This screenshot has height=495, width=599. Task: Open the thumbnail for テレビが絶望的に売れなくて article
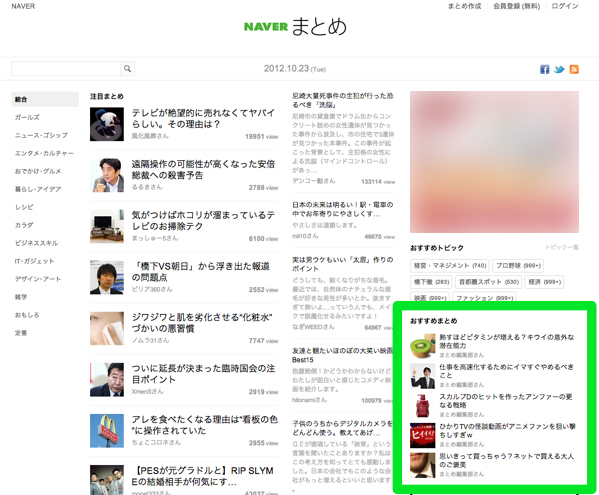[107, 124]
